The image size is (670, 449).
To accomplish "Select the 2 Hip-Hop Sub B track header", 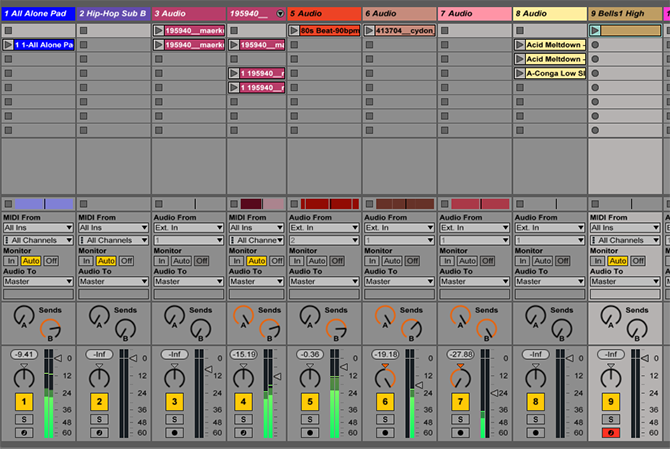I will [114, 14].
